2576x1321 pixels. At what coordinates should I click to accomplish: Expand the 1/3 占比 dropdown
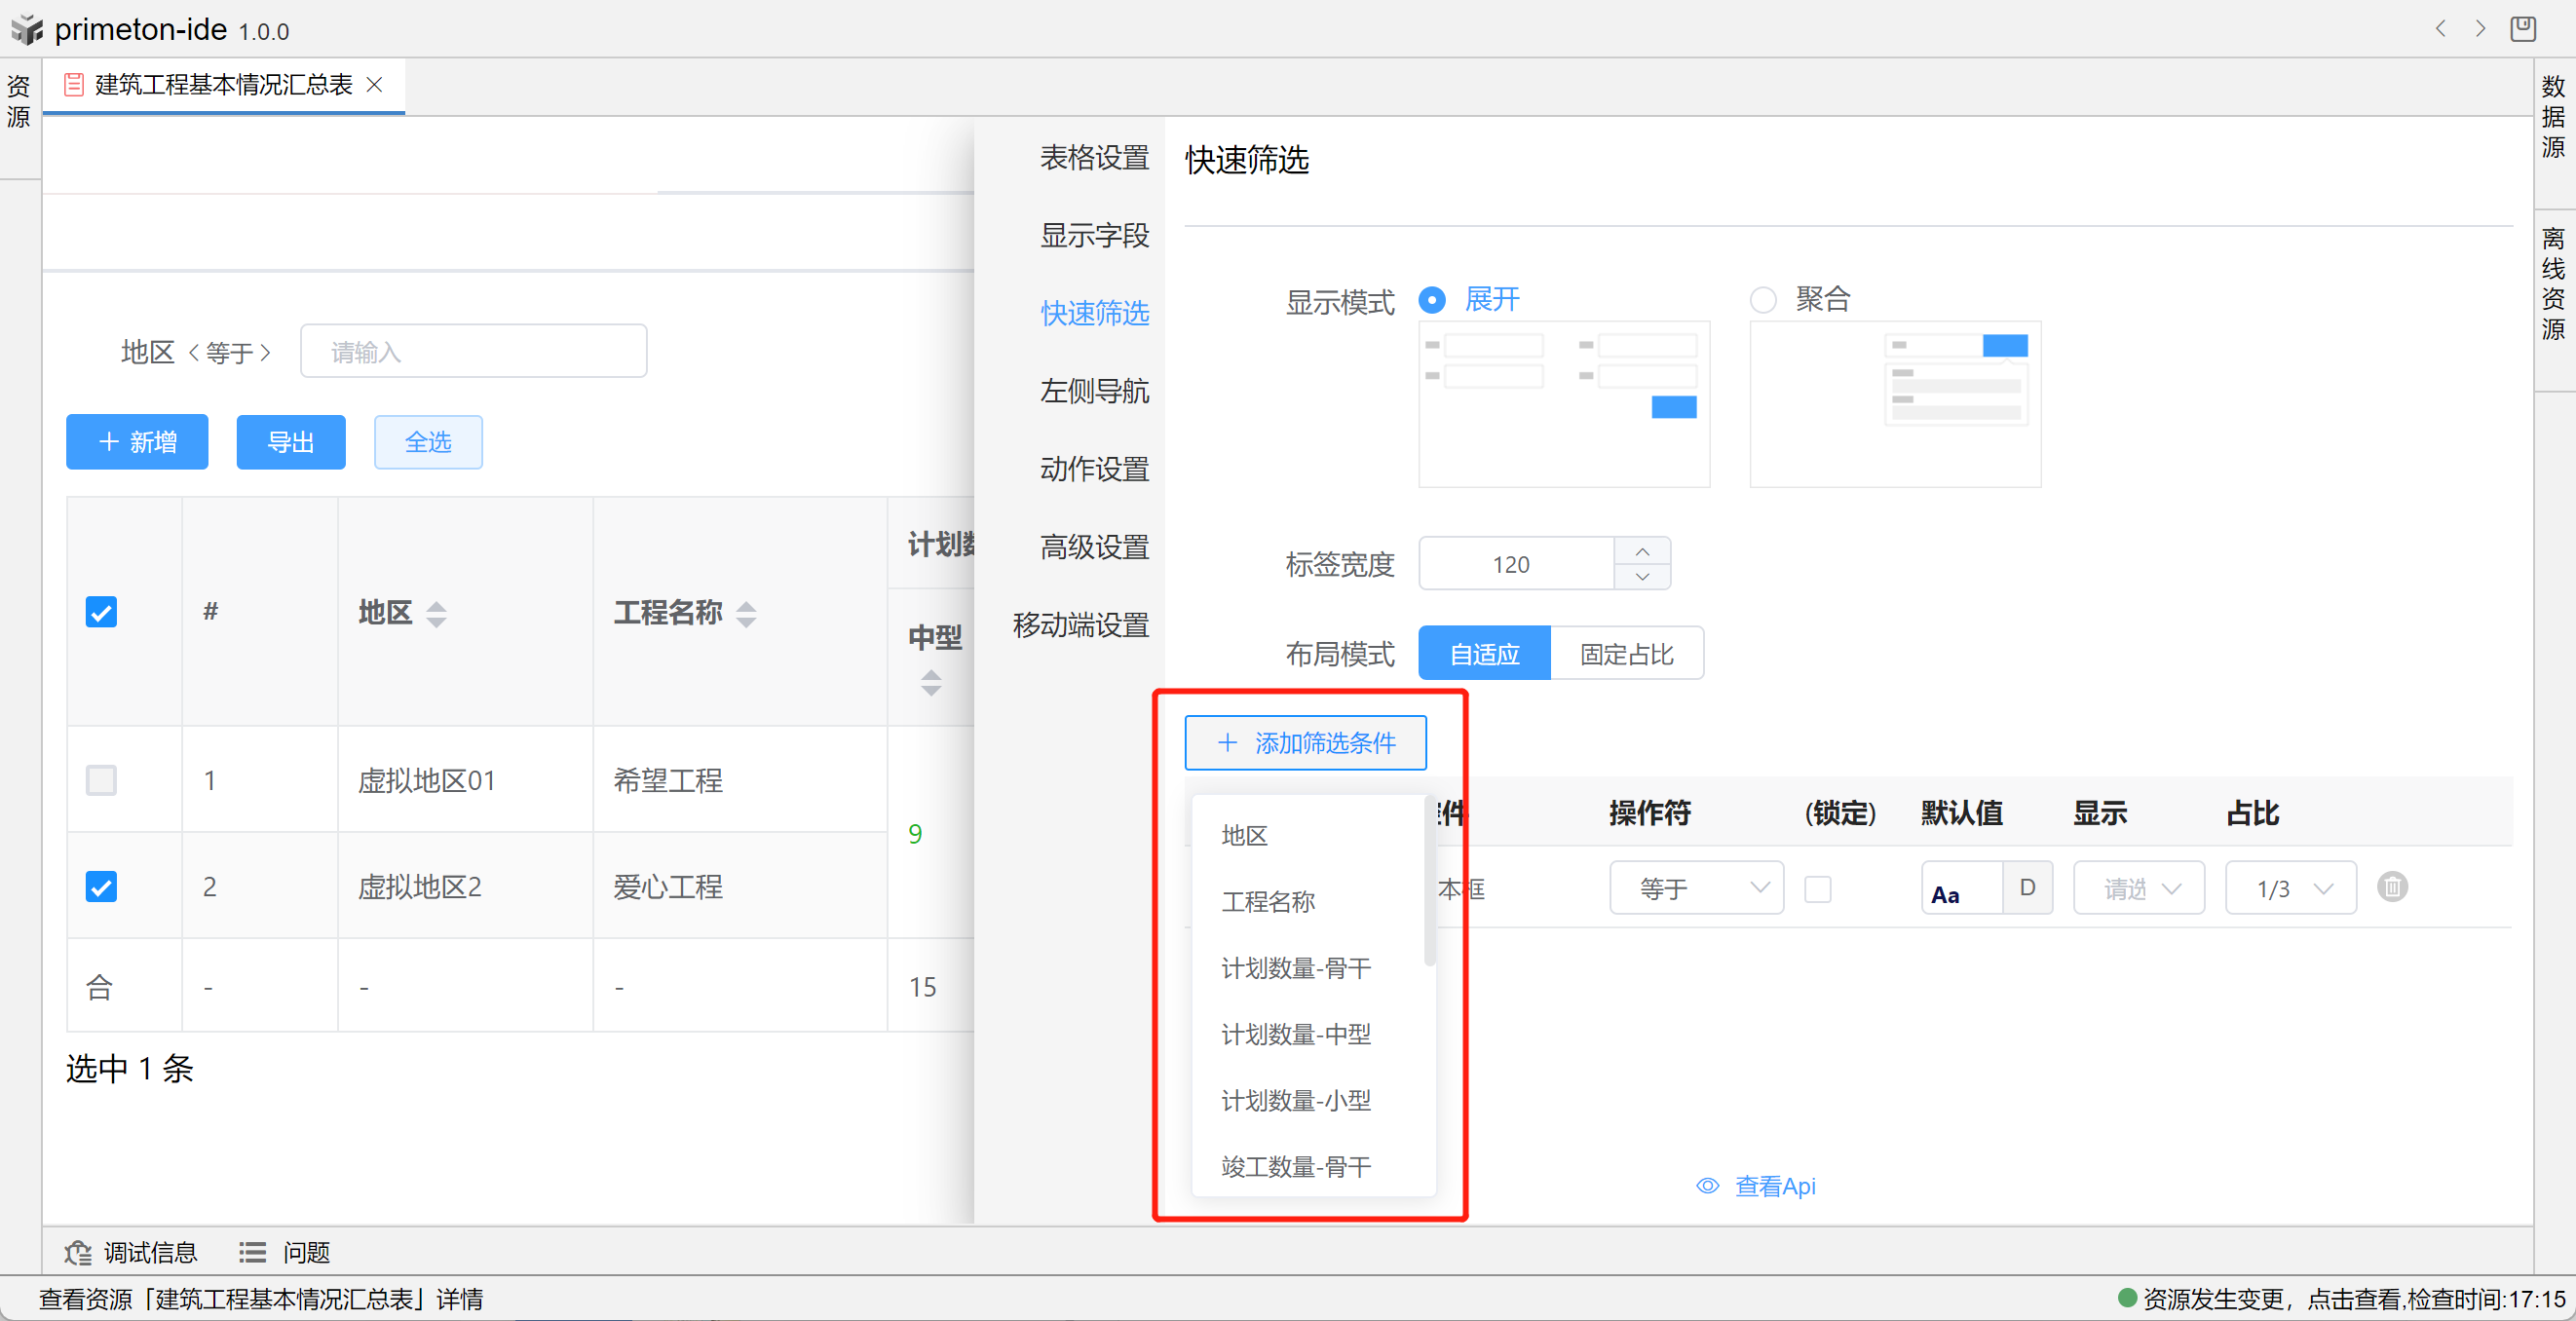[x=2290, y=888]
